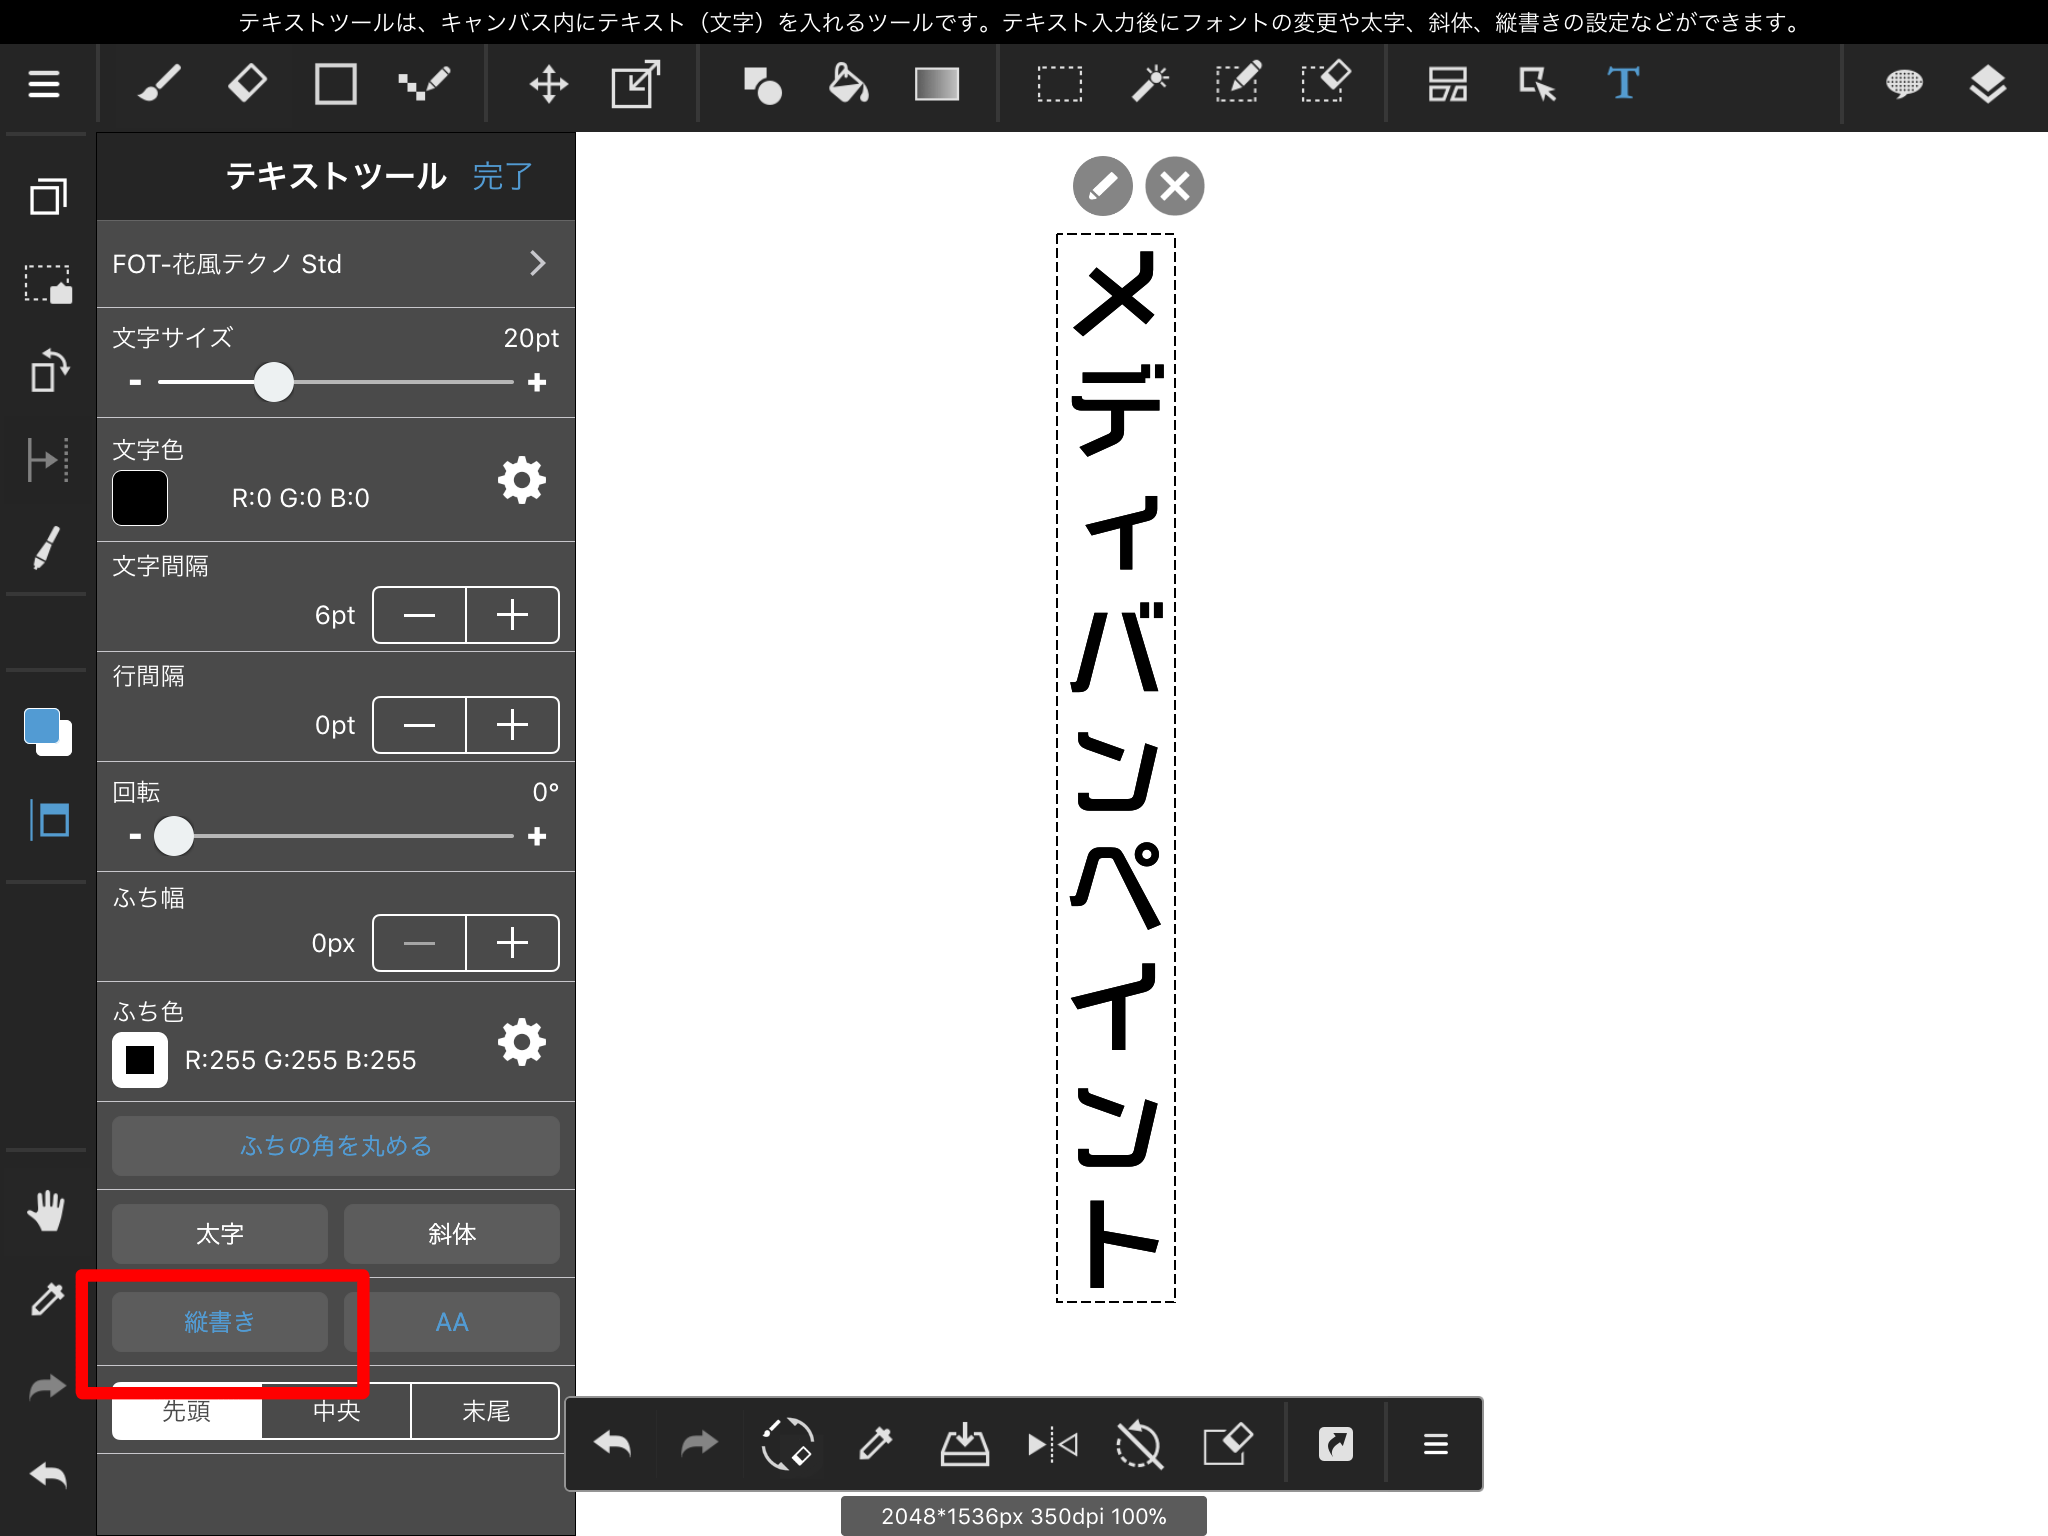Select the Eraser tool
The height and width of the screenshot is (1536, 2048).
(247, 84)
